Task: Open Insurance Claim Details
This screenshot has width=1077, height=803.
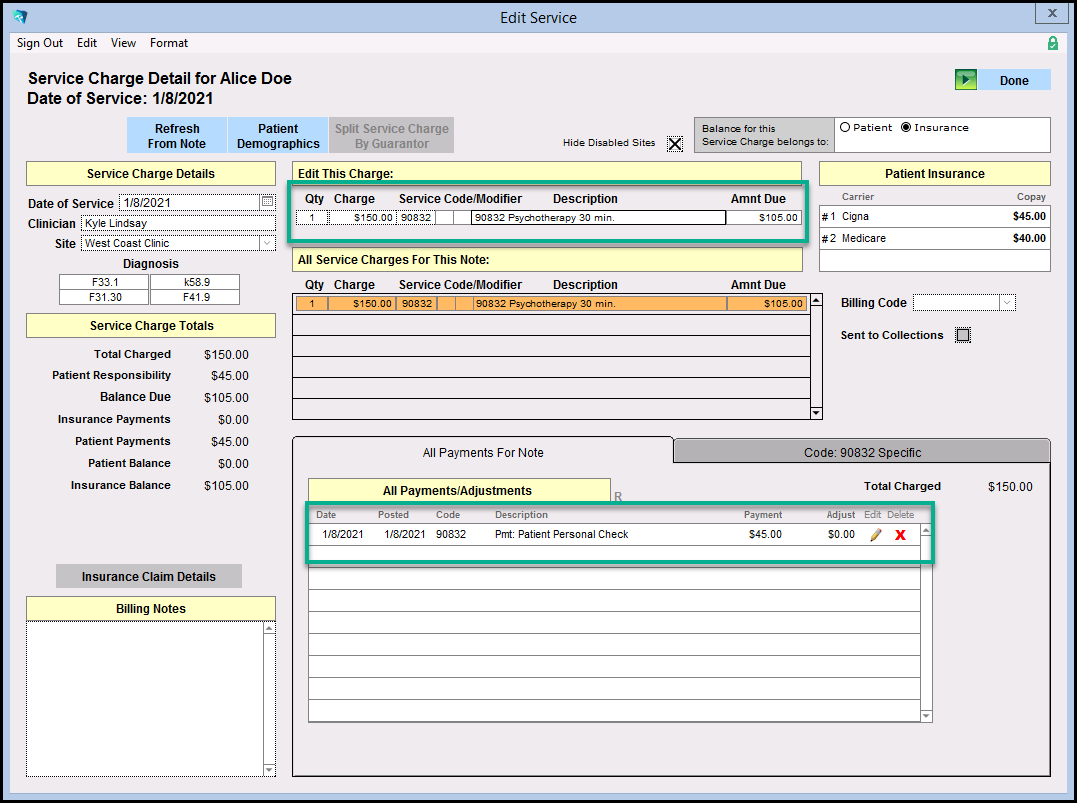Action: pyautogui.click(x=149, y=576)
